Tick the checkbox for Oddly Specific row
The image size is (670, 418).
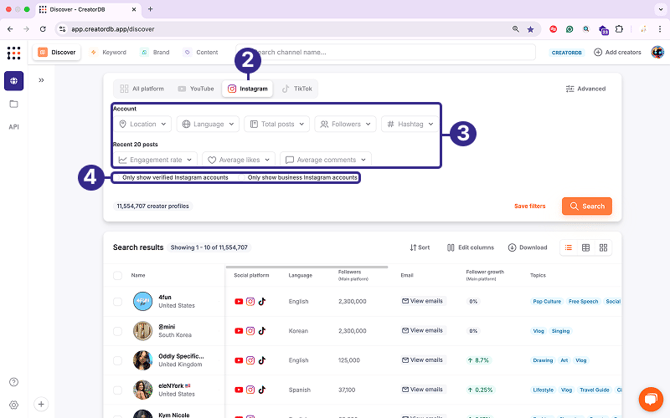[118, 360]
